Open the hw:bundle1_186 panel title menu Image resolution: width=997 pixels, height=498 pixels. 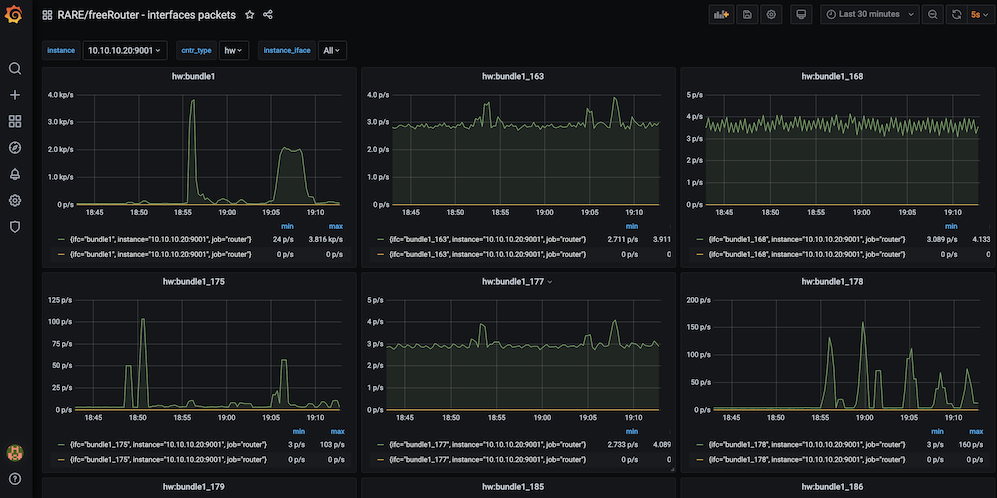pyautogui.click(x=832, y=487)
